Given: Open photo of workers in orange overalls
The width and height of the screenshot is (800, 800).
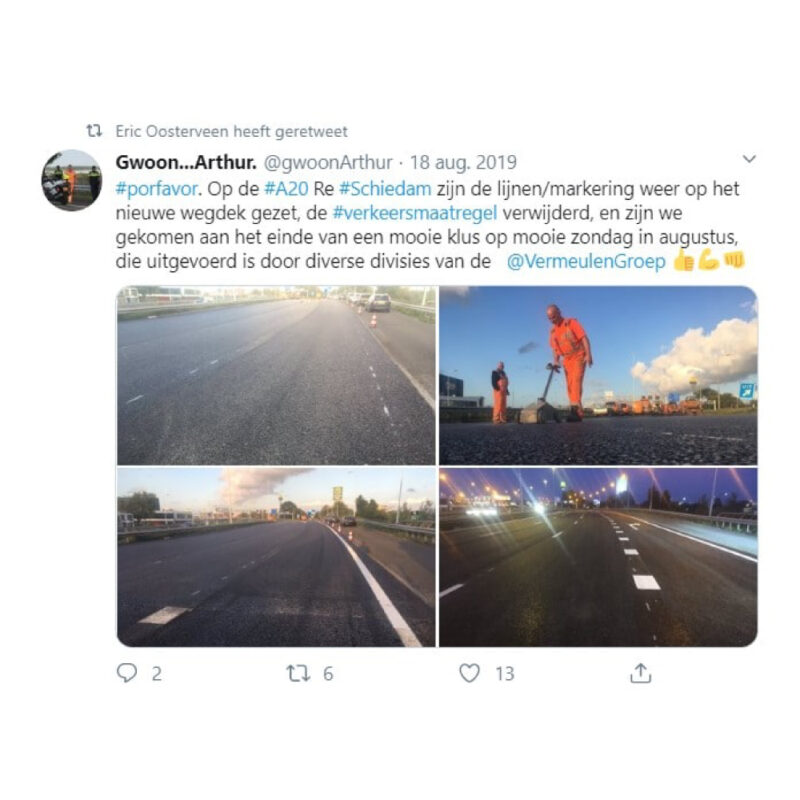Looking at the screenshot, I should tap(598, 376).
